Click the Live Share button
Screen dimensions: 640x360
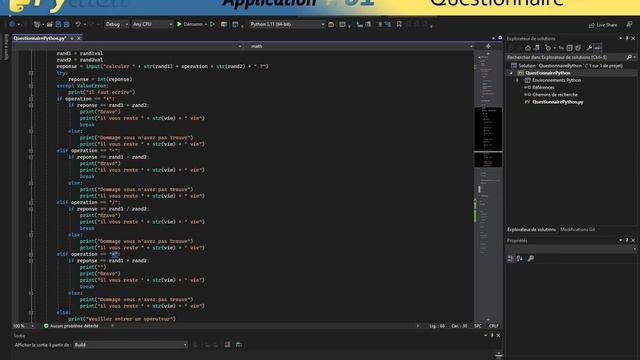point(603,25)
